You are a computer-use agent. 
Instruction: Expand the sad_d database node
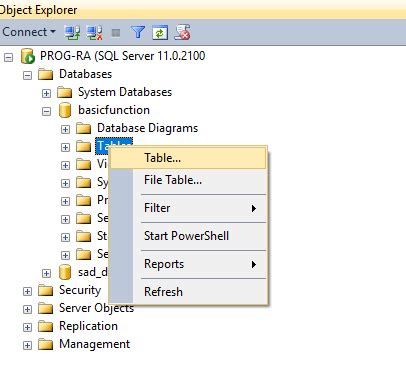coord(46,273)
